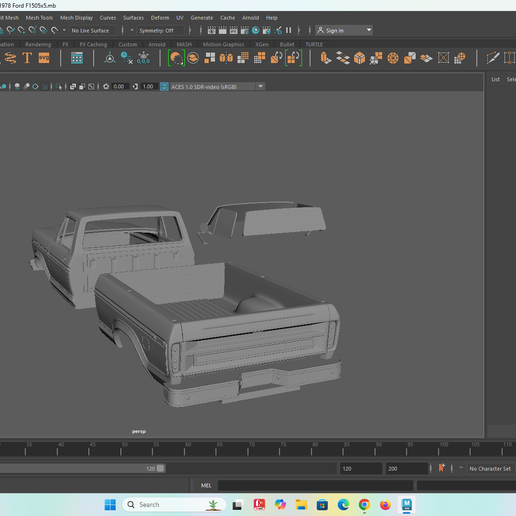Toggle the viewport exposure icon

click(x=106, y=87)
